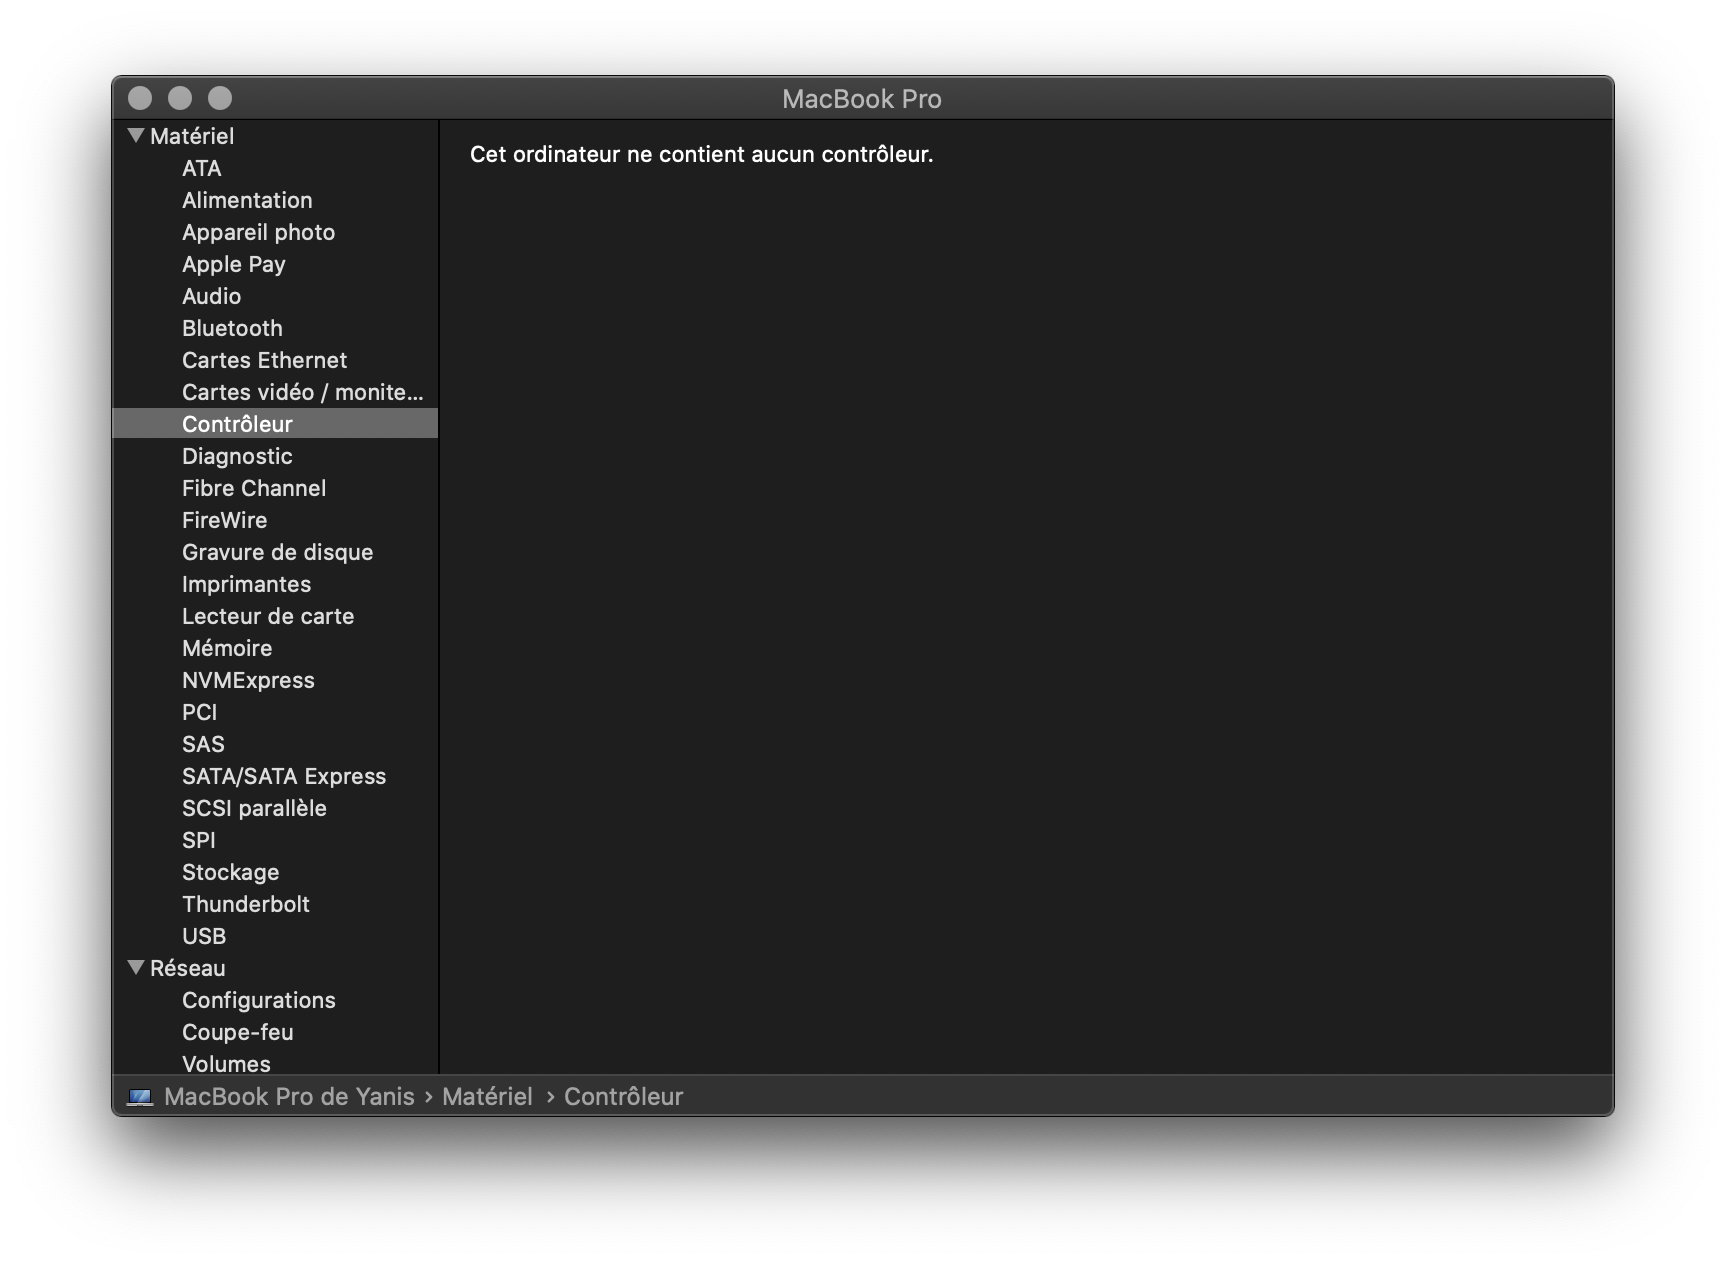
Task: Select the highlighted Contrôleur row
Action: (x=275, y=424)
